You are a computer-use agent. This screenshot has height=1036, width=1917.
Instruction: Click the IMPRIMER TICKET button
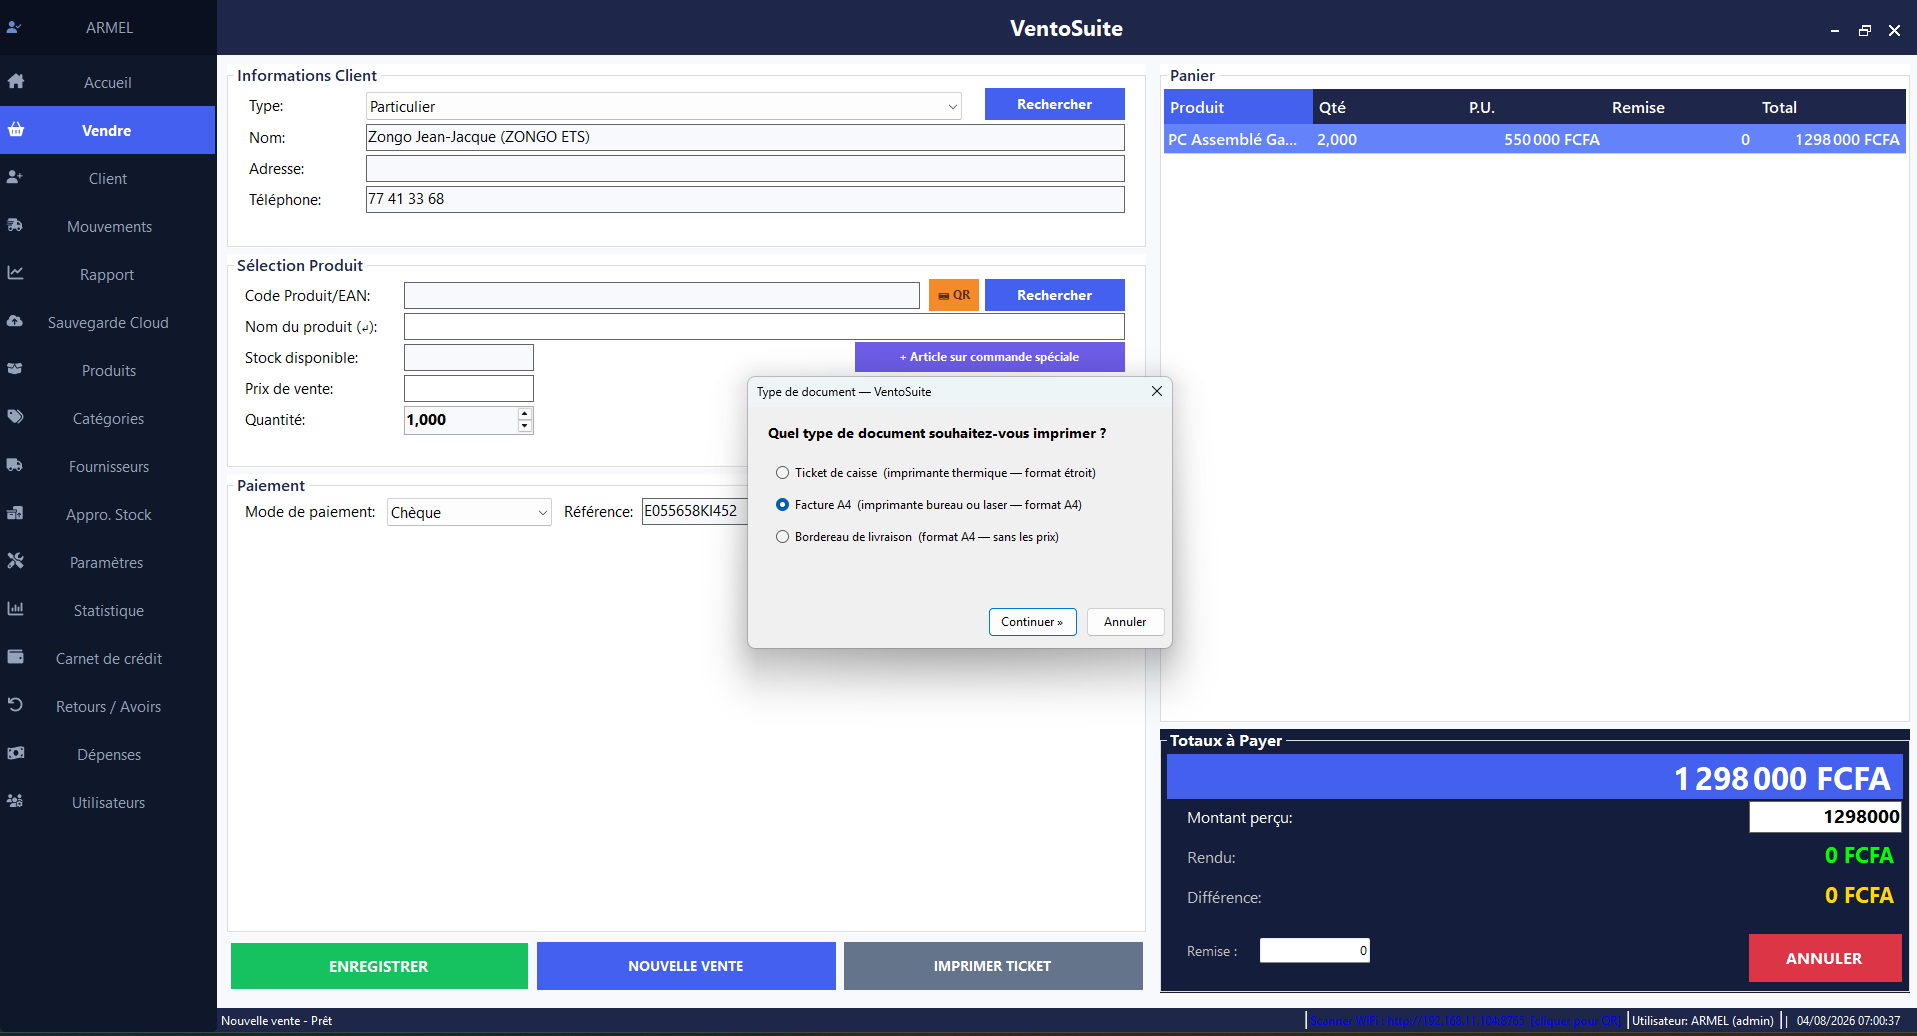click(x=993, y=966)
